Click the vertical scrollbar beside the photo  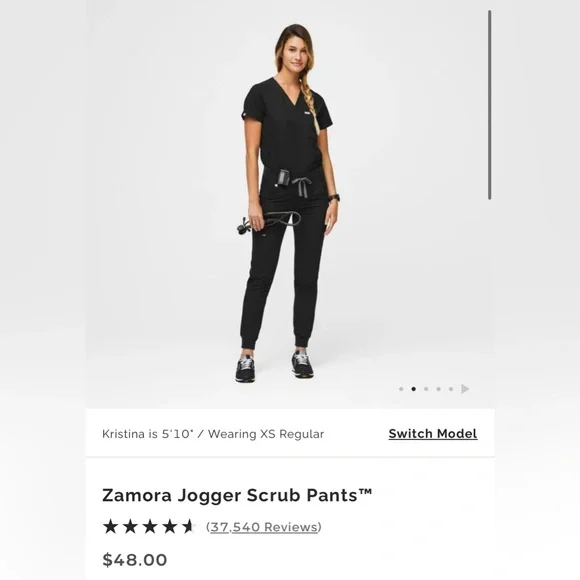pyautogui.click(x=489, y=105)
